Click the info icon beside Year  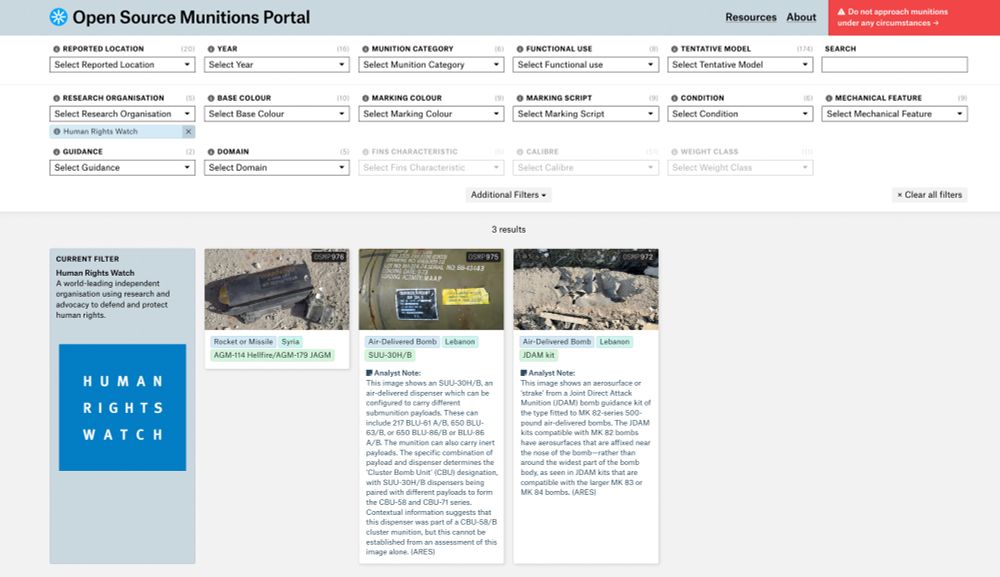click(x=210, y=49)
